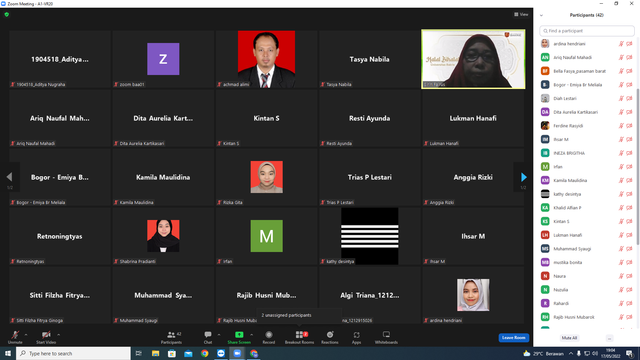Select Khalid Alfian P in list
640x360 pixels.
pos(587,208)
